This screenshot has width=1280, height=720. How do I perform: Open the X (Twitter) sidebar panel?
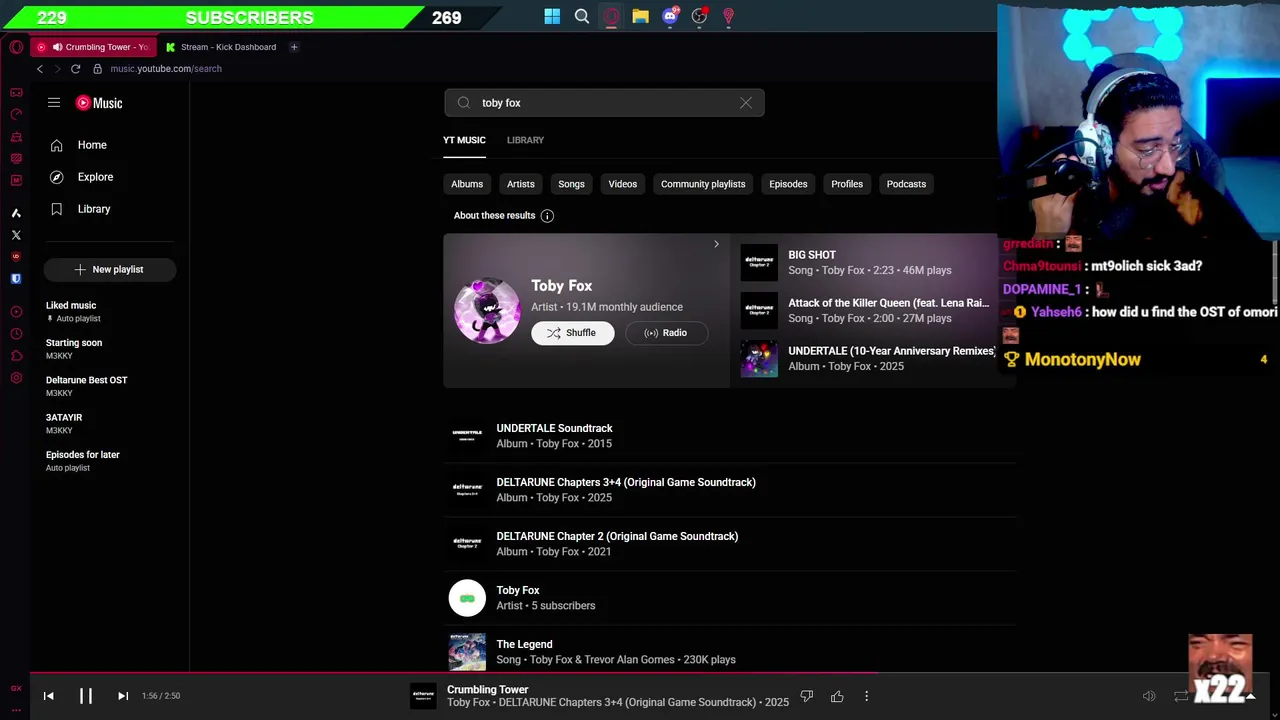coord(16,235)
